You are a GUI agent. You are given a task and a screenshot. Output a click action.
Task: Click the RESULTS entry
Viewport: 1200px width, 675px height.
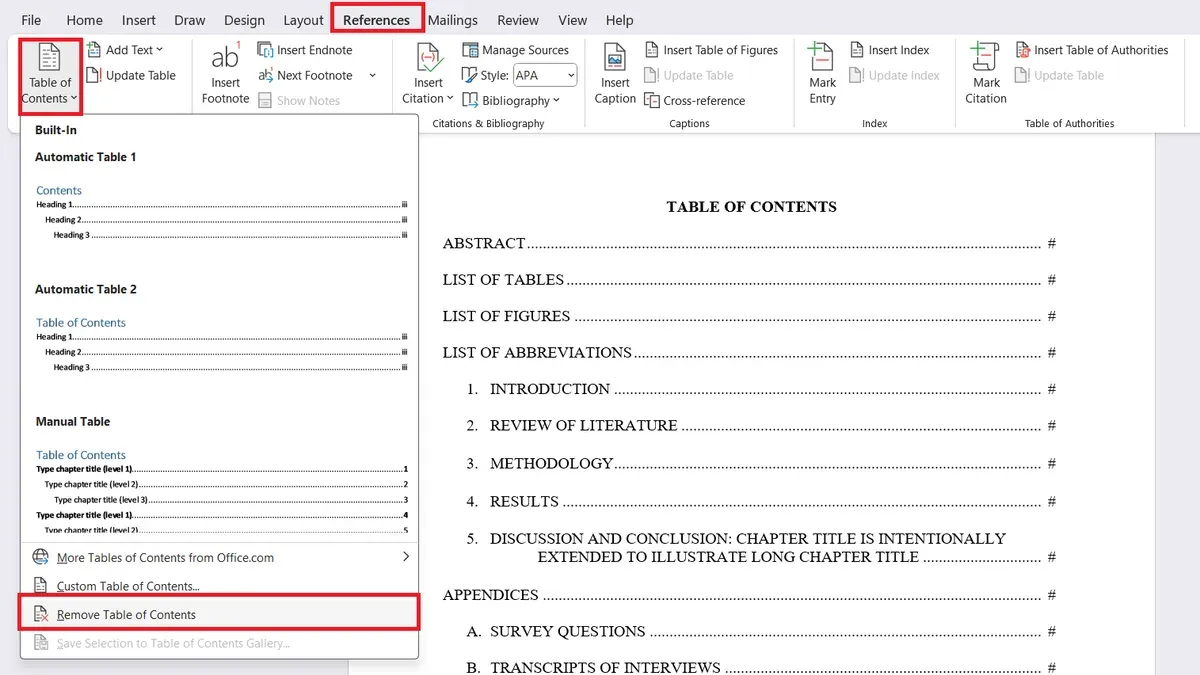(524, 502)
